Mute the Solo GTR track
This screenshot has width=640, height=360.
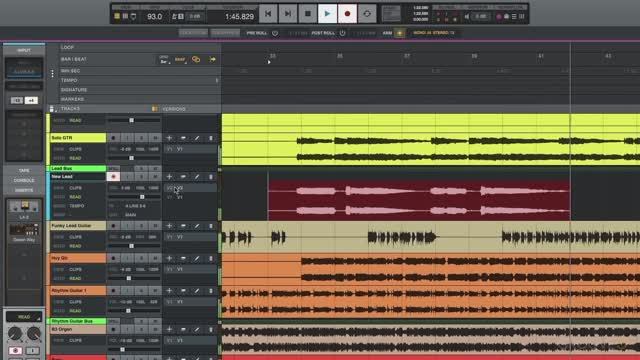point(155,138)
